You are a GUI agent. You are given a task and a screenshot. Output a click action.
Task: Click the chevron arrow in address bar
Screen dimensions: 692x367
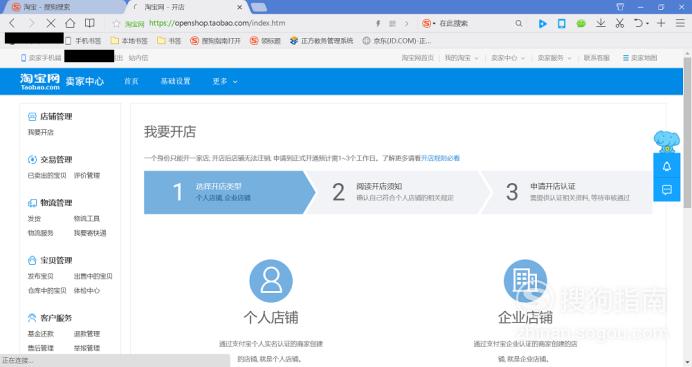click(406, 23)
